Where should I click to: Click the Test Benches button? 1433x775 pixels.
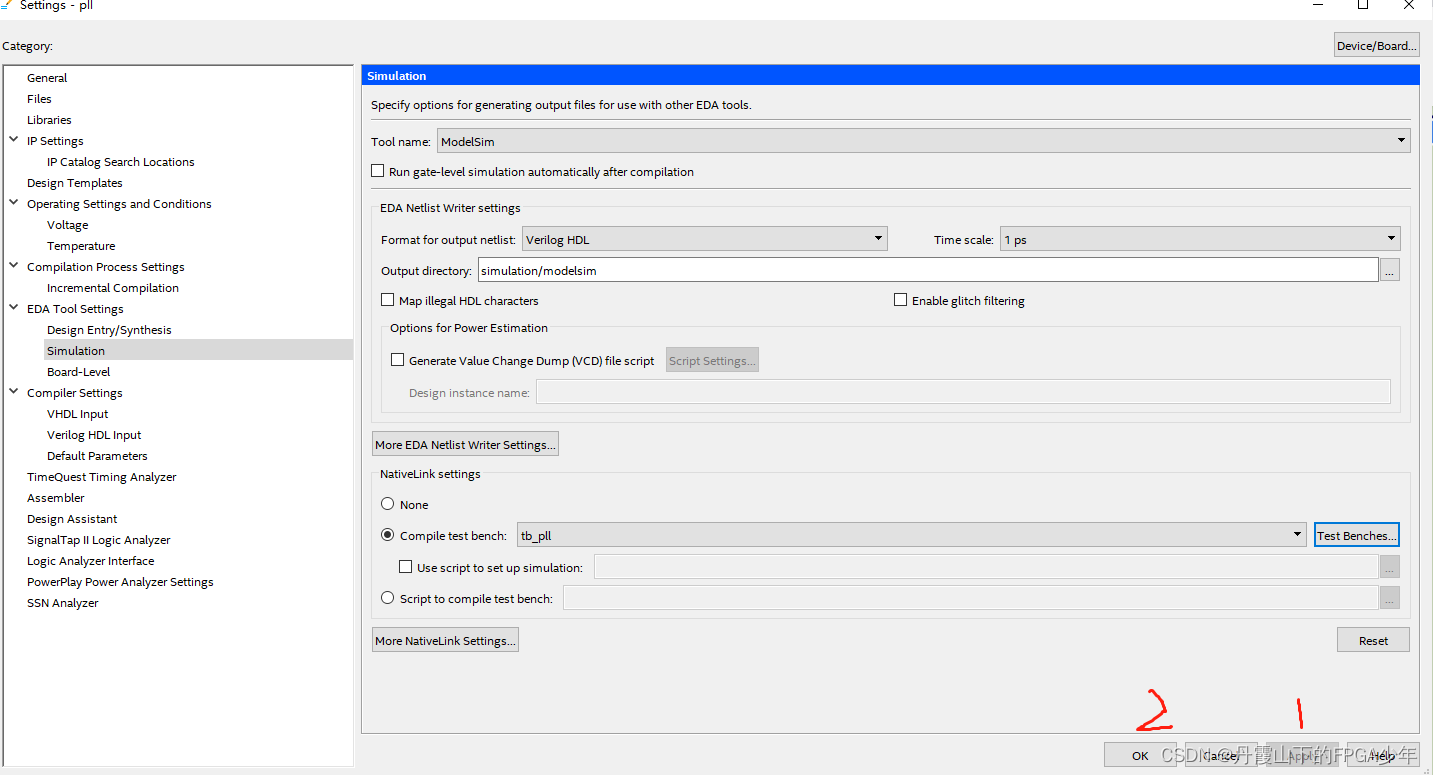[1356, 535]
